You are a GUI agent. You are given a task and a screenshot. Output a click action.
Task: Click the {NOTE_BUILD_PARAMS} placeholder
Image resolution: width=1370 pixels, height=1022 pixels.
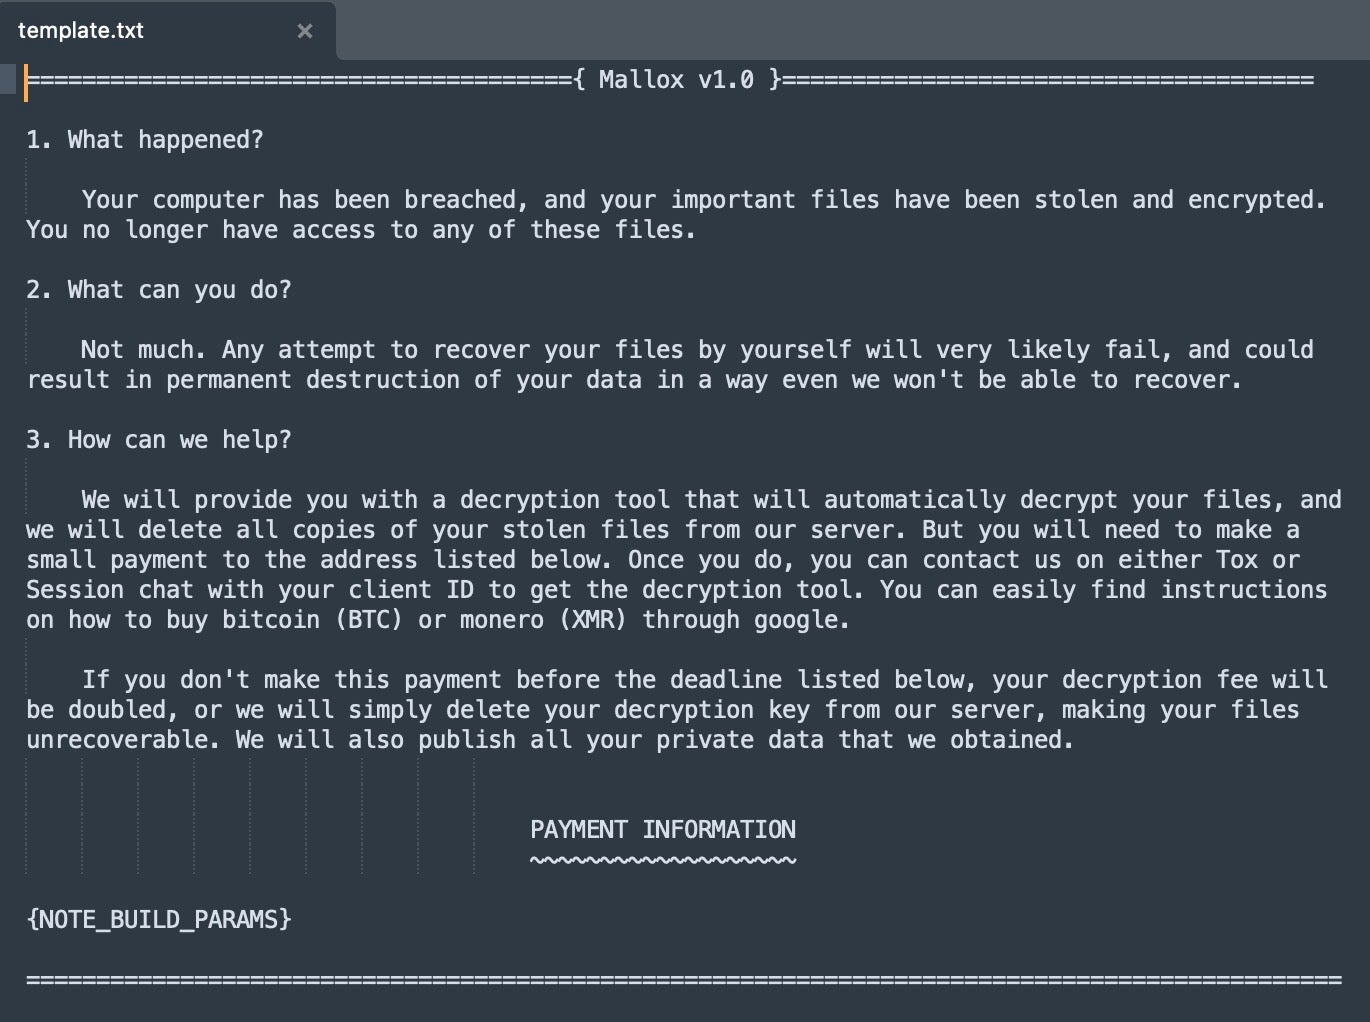point(159,919)
